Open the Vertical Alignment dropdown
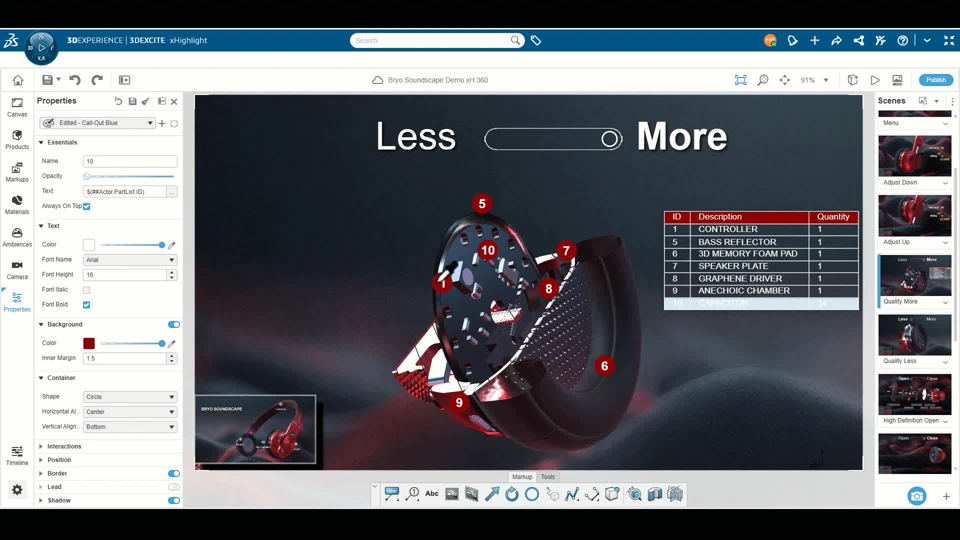Image resolution: width=960 pixels, height=540 pixels. (130, 427)
